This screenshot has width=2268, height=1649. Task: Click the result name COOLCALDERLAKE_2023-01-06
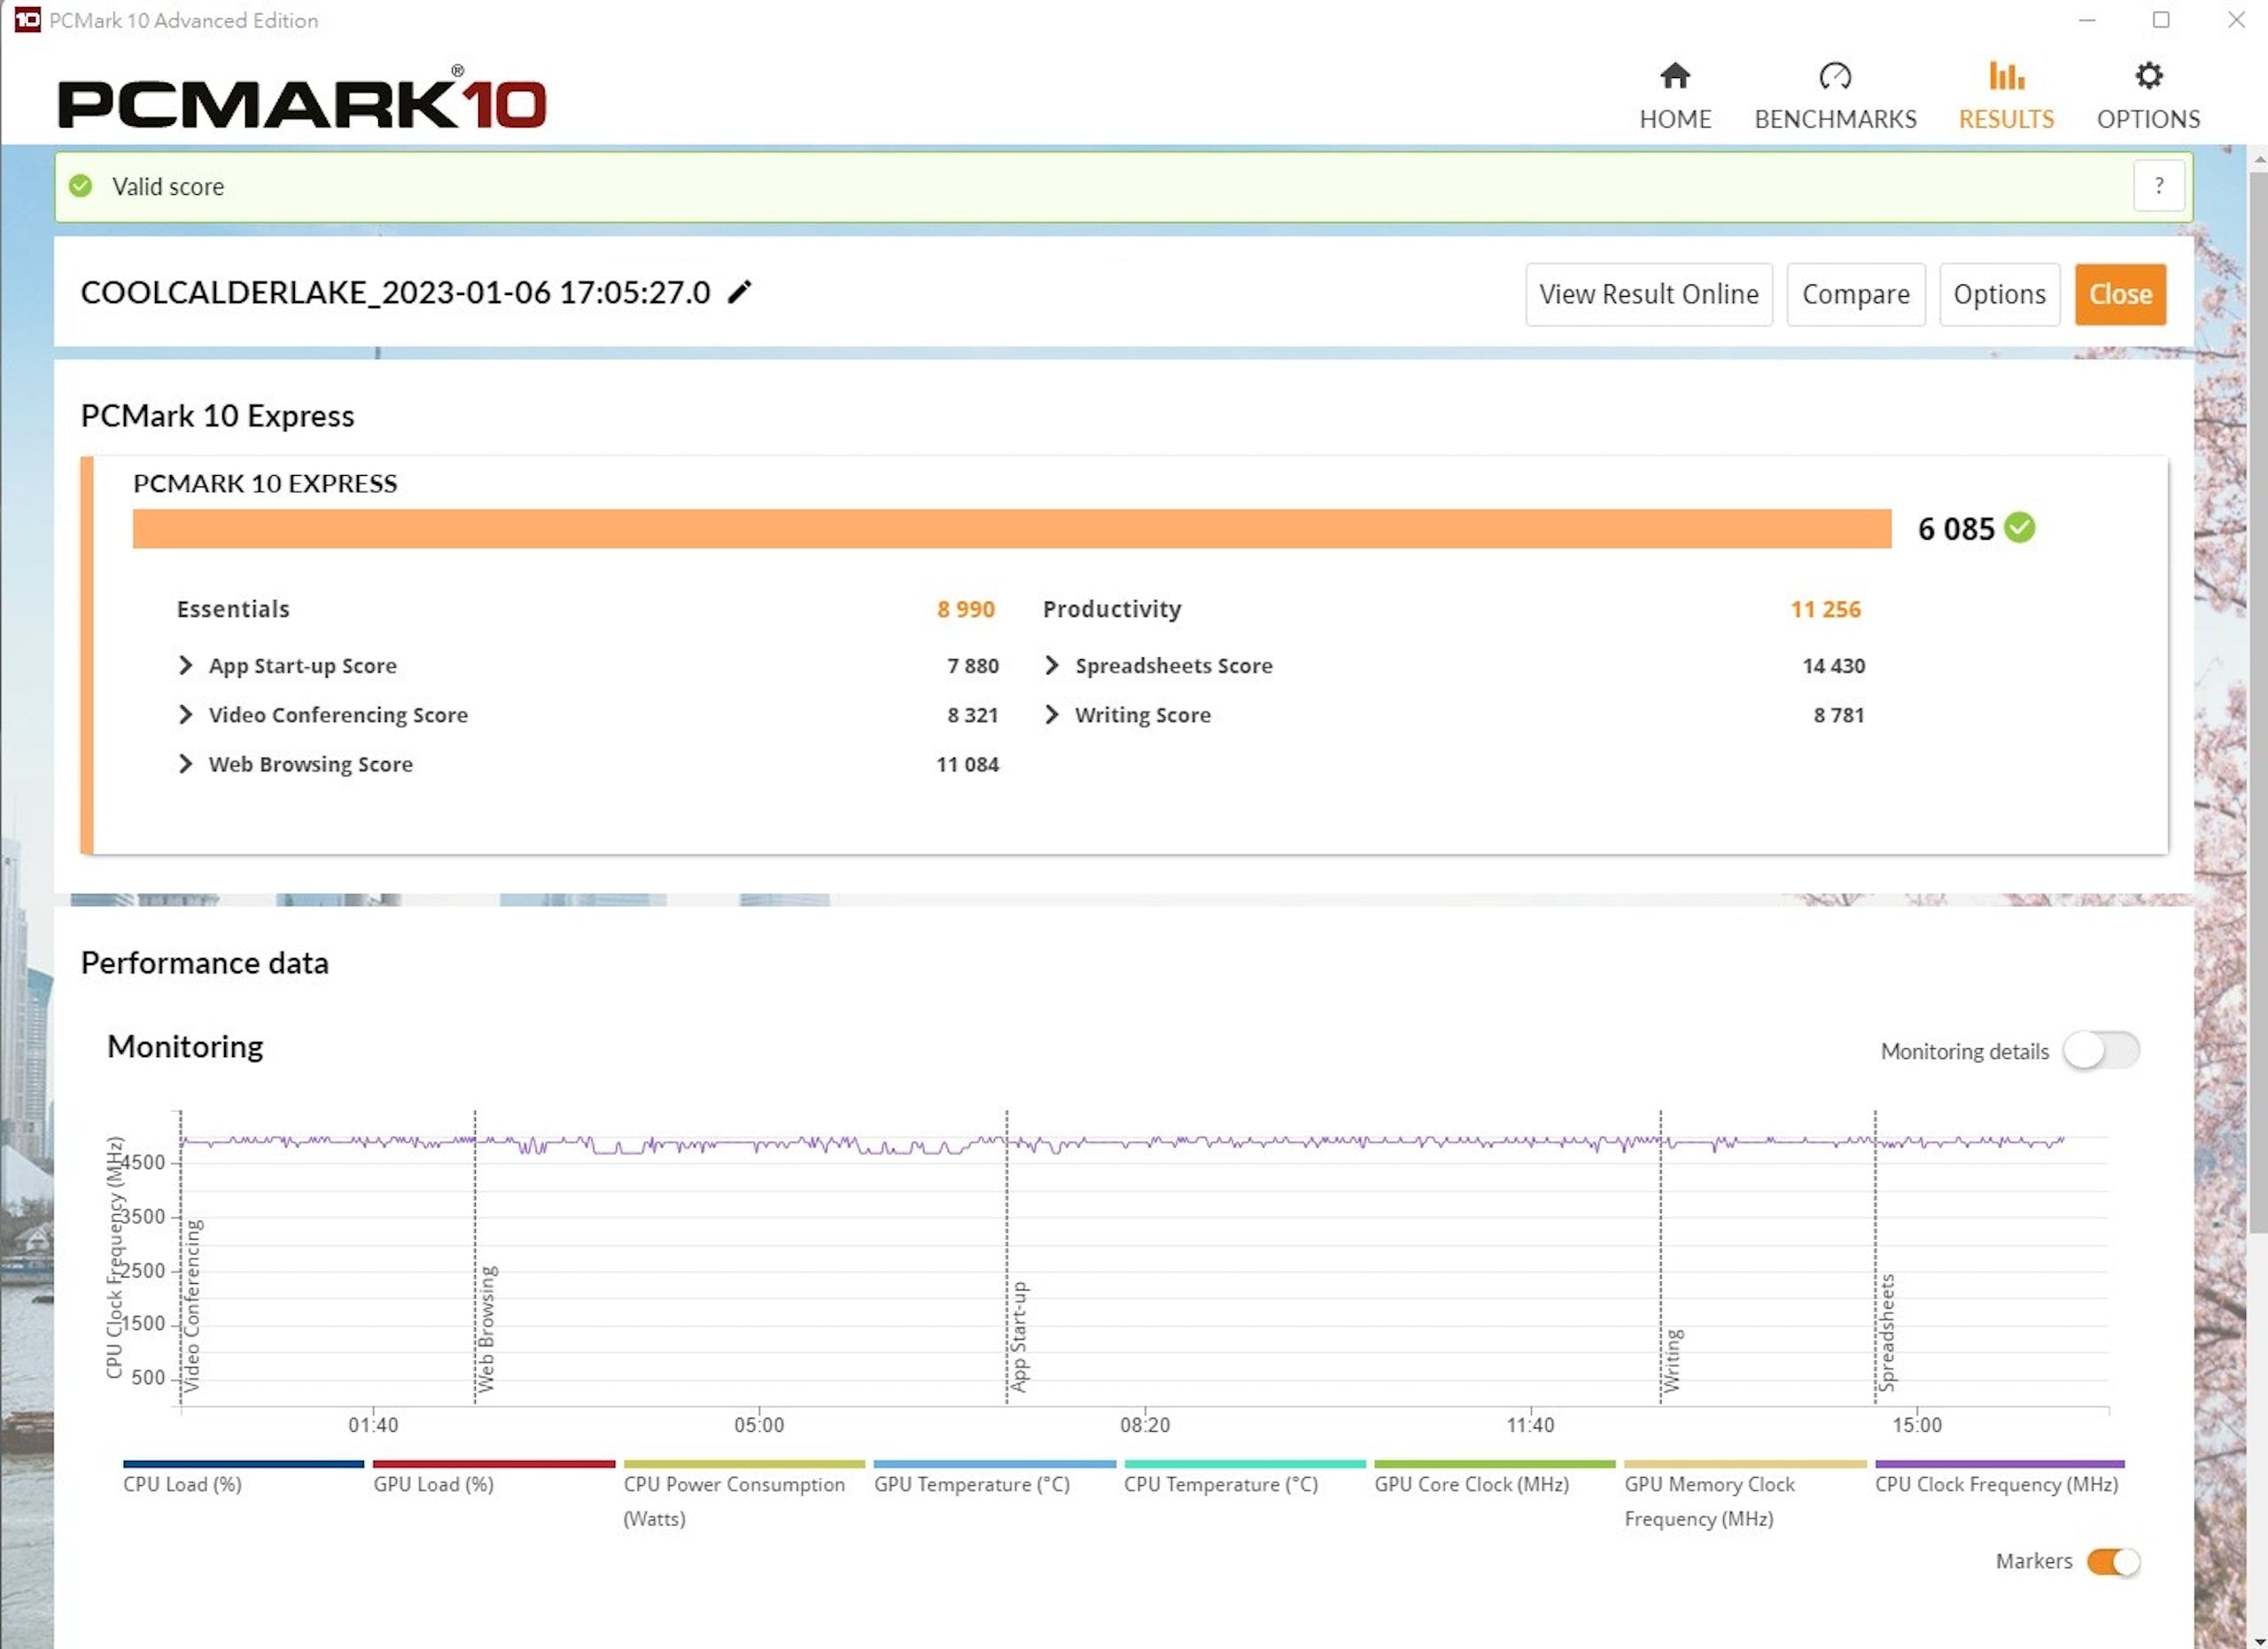395,292
